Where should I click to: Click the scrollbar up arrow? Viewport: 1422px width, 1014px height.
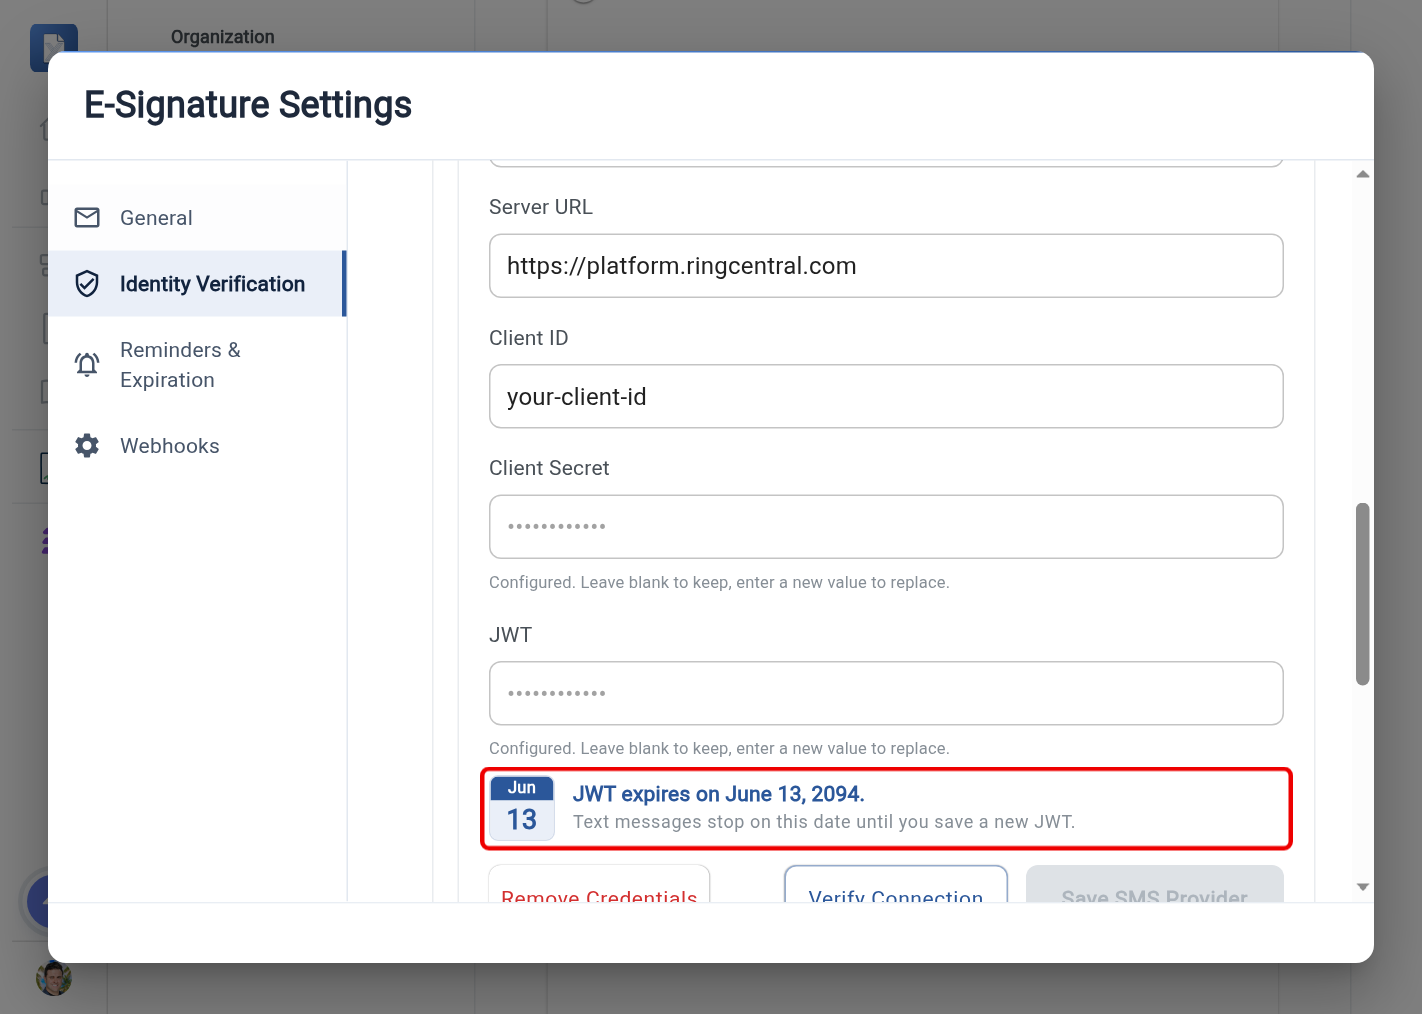[1362, 174]
